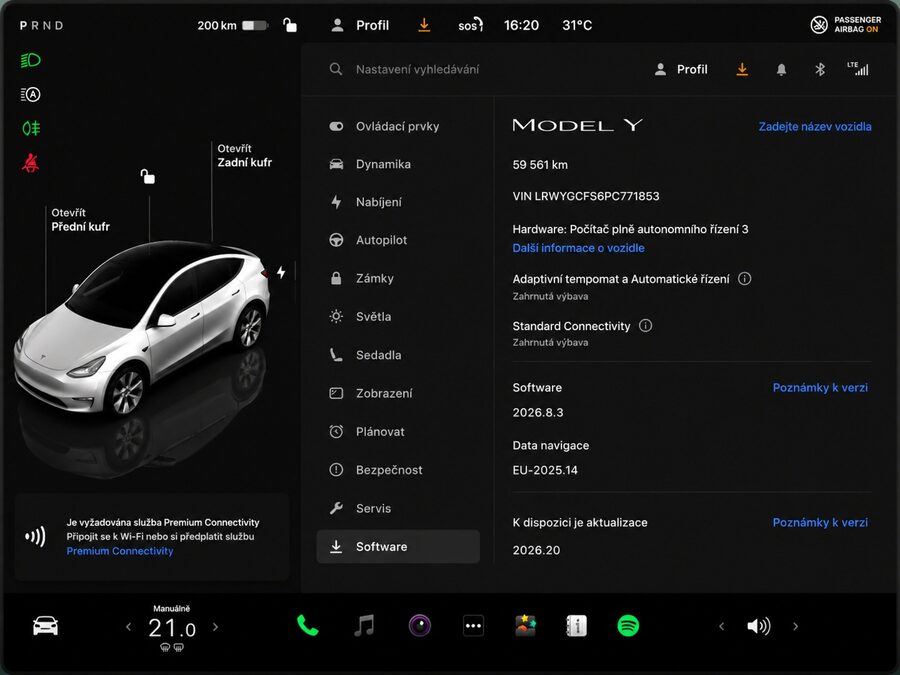The height and width of the screenshot is (675, 900).
Task: Tap software version 2026.8.3
Action: click(x=538, y=413)
